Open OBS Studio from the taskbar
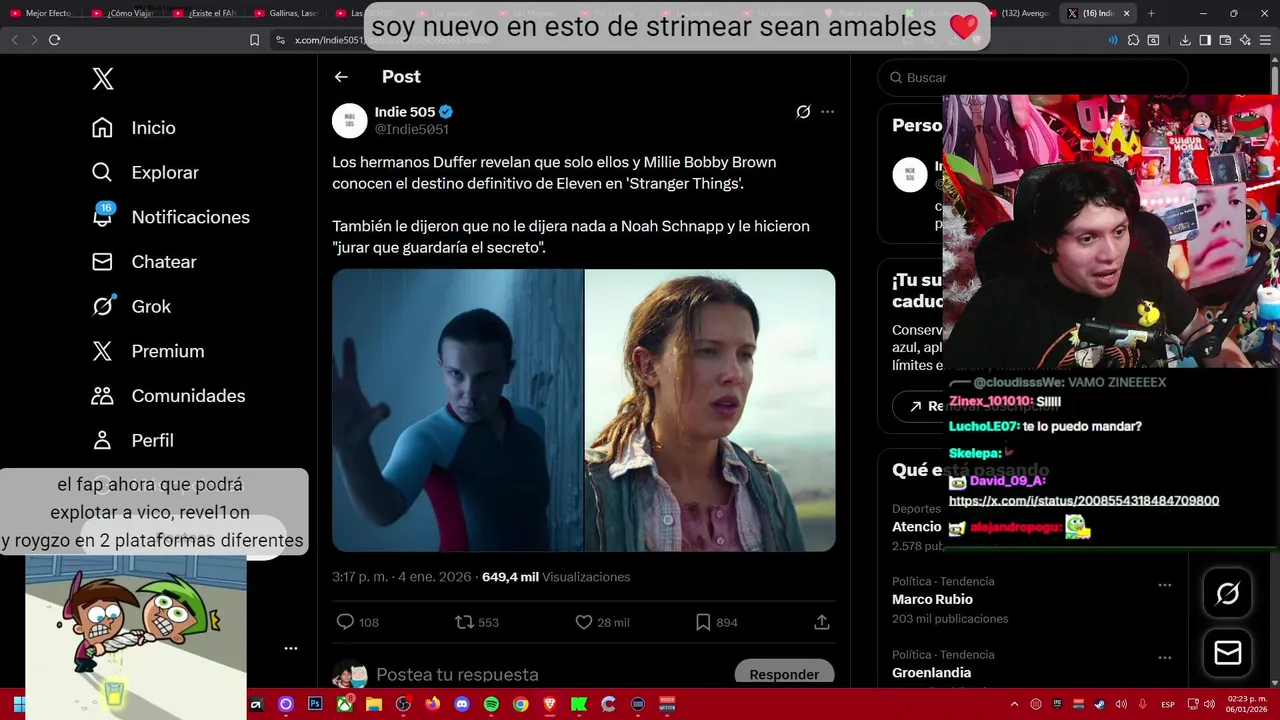1280x720 pixels. click(x=403, y=704)
